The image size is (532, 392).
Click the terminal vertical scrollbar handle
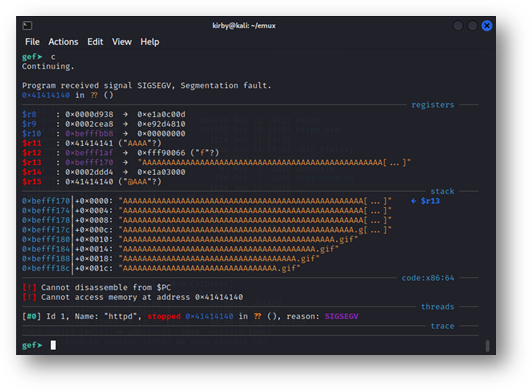[x=487, y=346]
